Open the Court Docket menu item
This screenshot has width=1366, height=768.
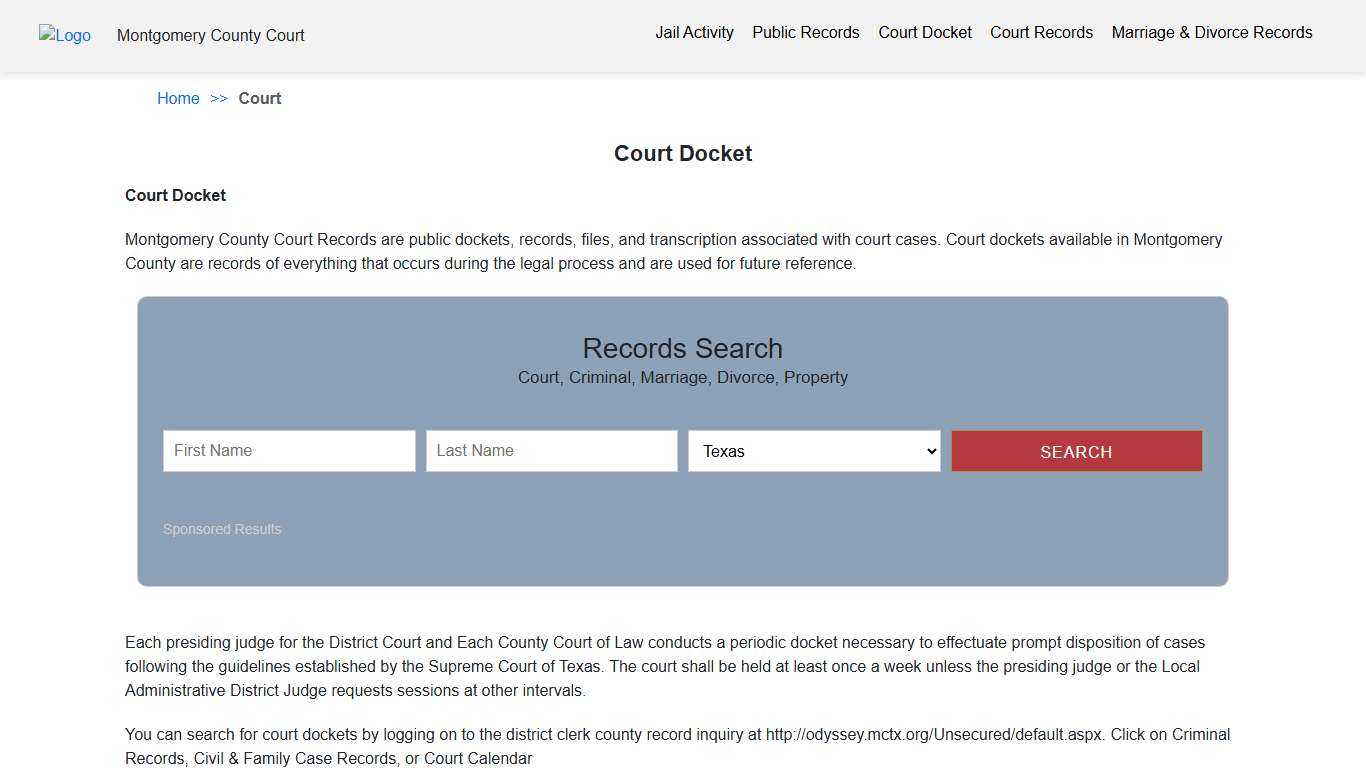(x=924, y=32)
